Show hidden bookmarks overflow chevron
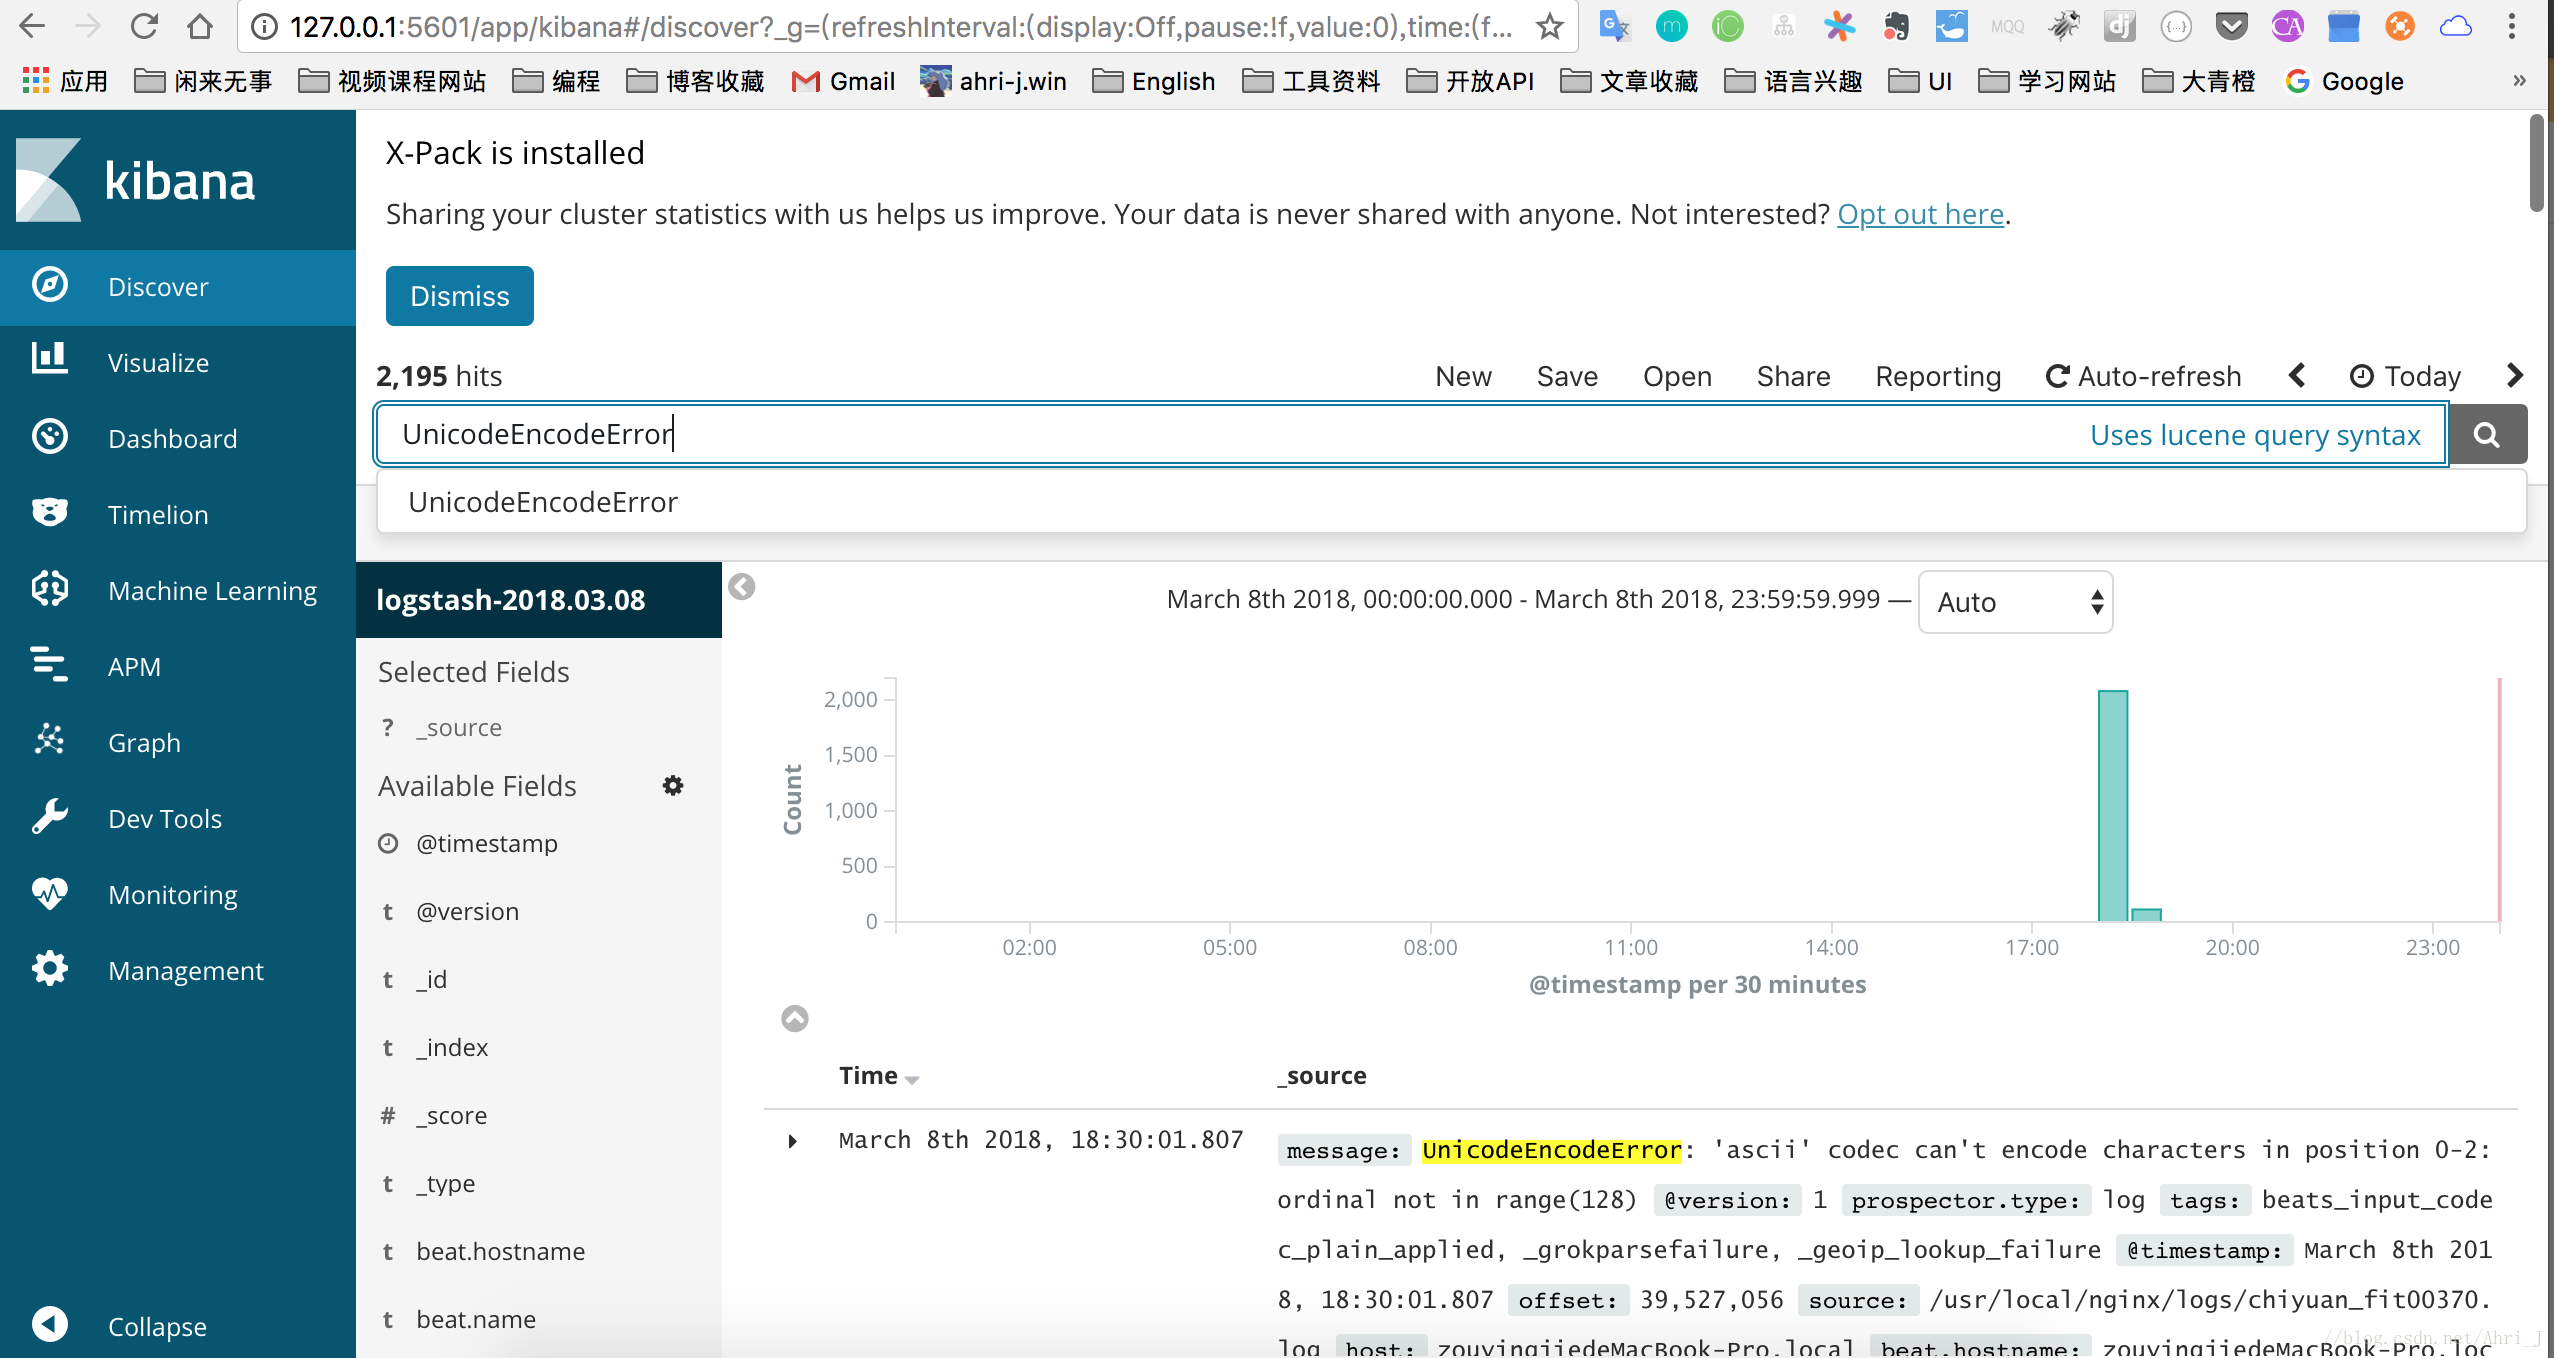The height and width of the screenshot is (1358, 2554). [x=2519, y=81]
